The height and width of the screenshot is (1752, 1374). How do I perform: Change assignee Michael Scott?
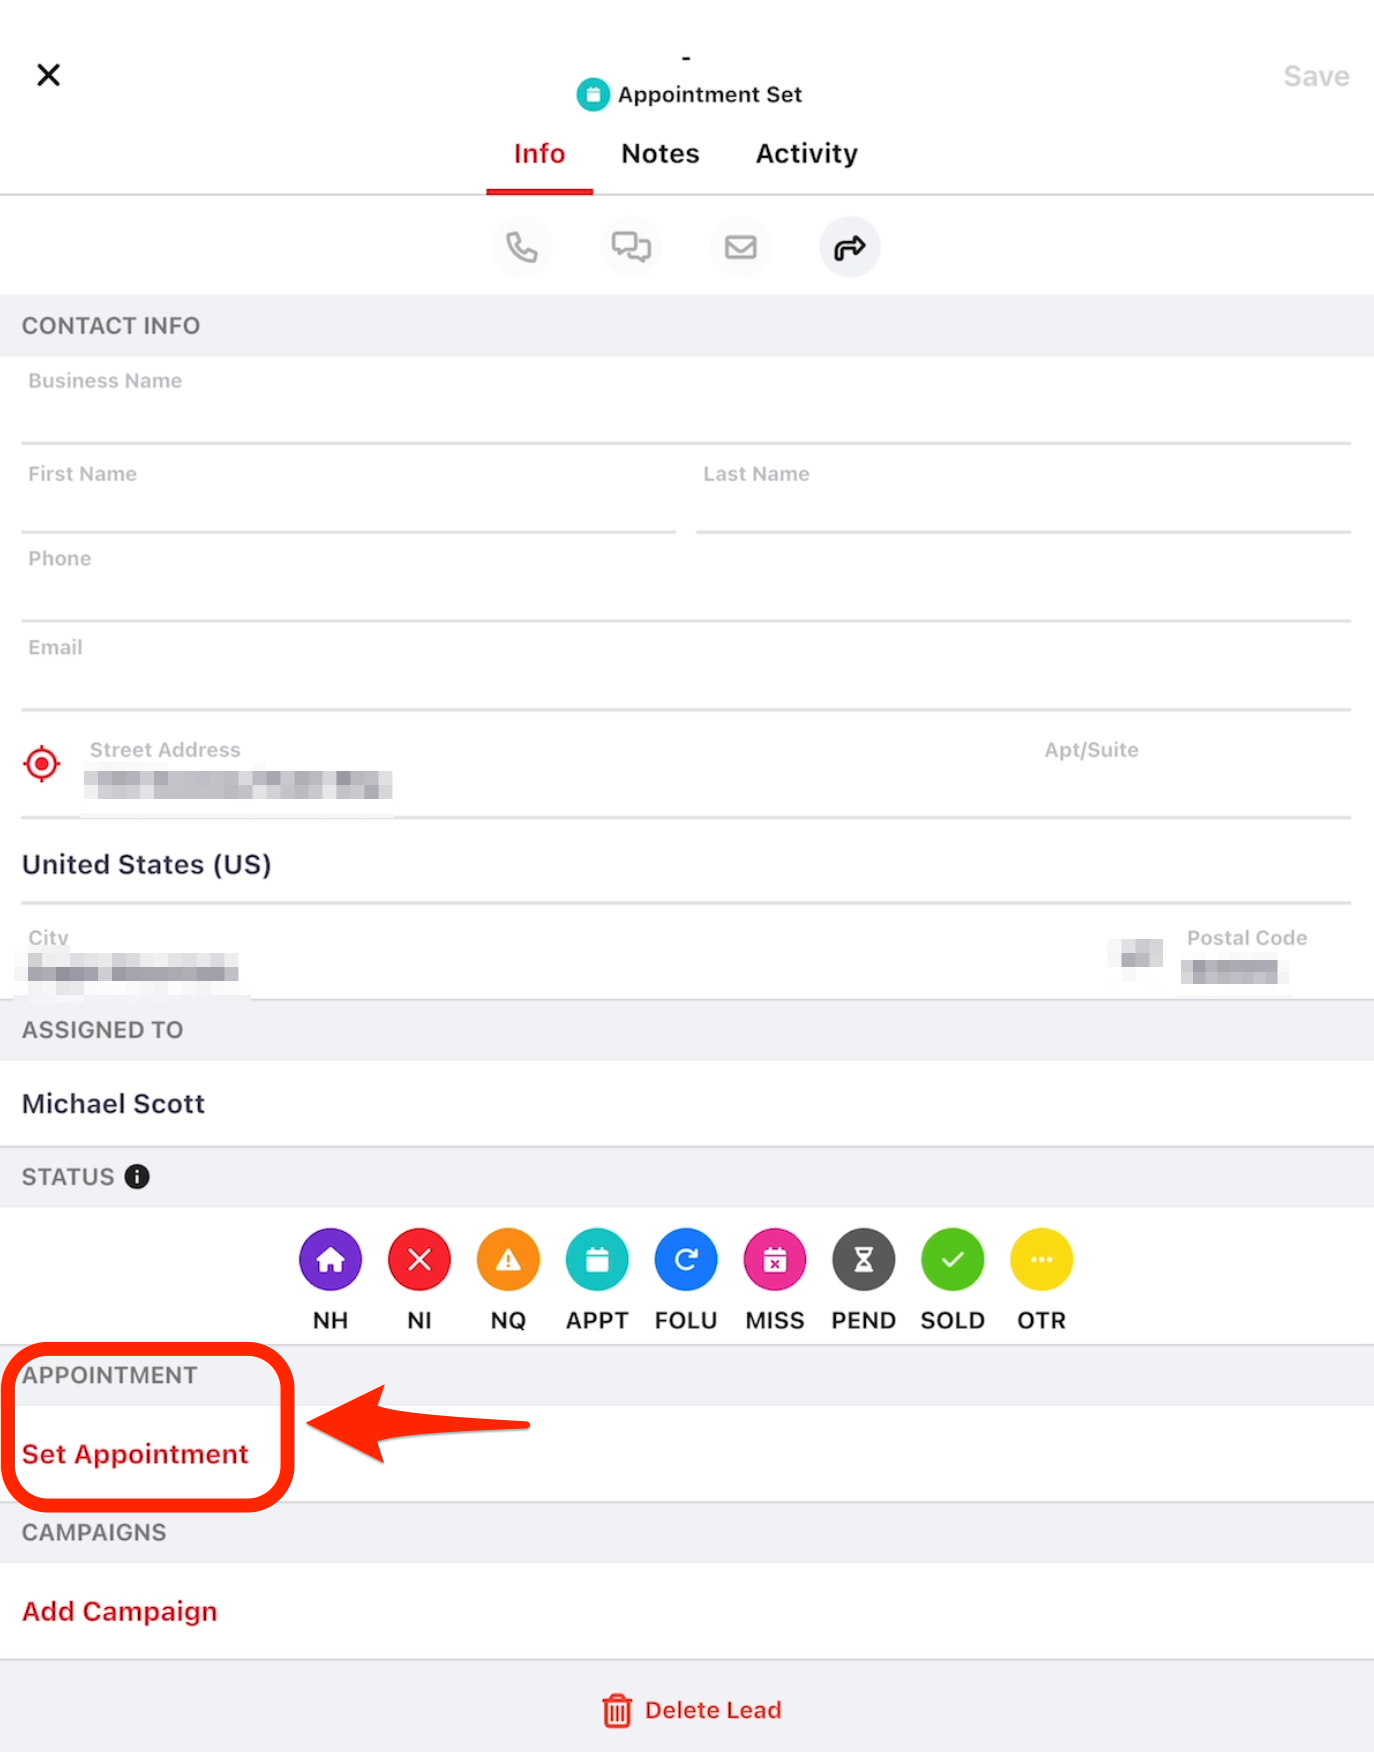(x=114, y=1104)
